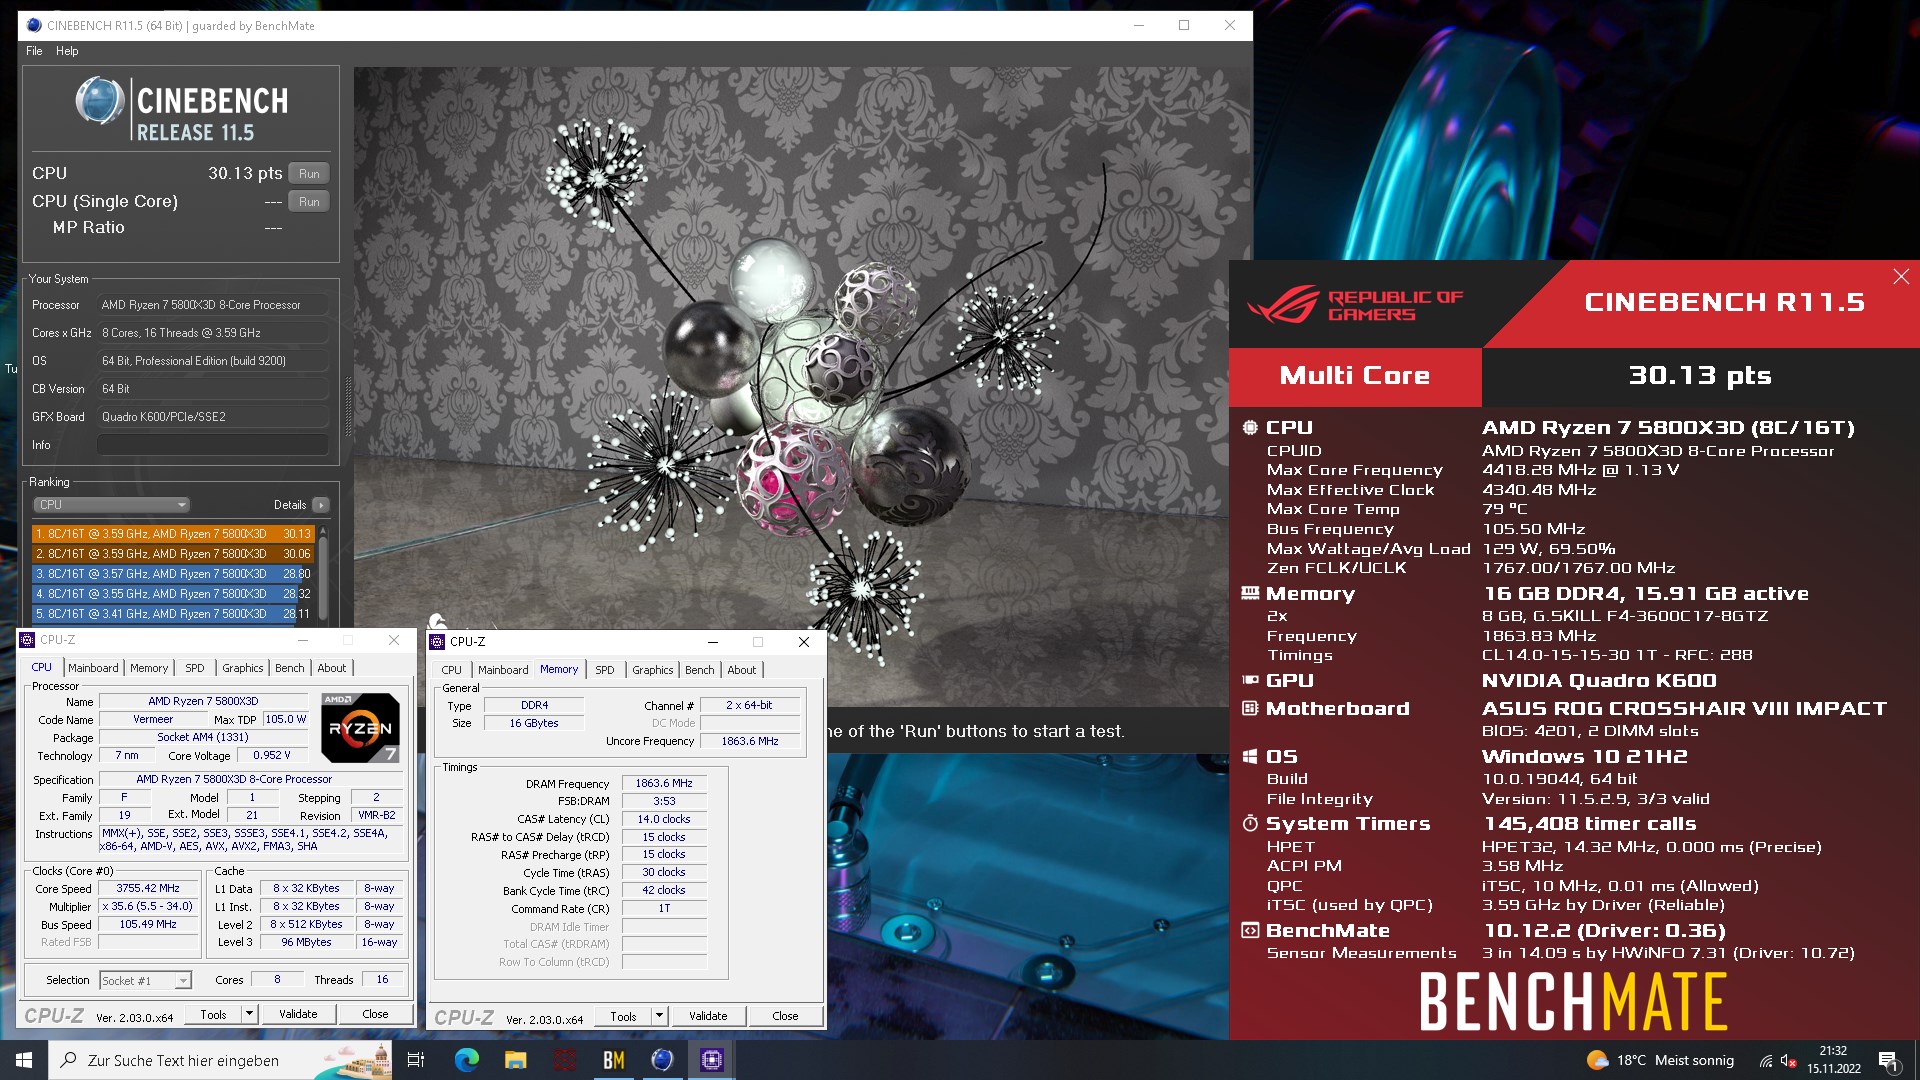Click the Memory icon in BenchMate panel
This screenshot has width=1920, height=1080.
pos(1250,594)
